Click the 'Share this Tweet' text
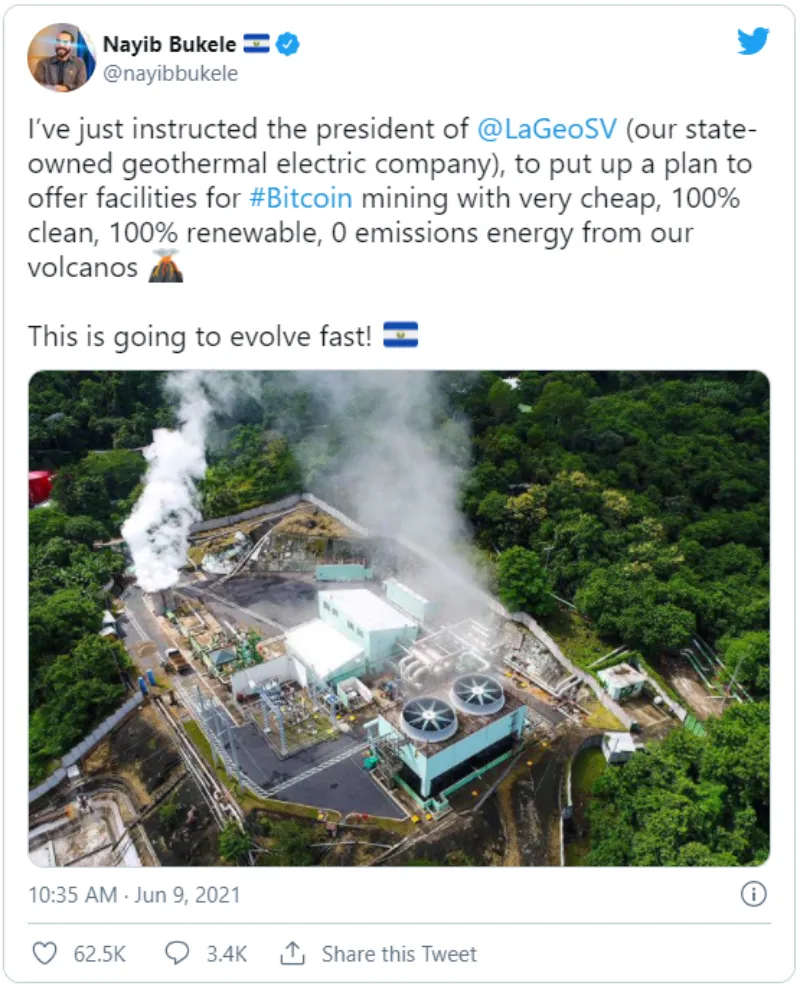 pos(399,953)
